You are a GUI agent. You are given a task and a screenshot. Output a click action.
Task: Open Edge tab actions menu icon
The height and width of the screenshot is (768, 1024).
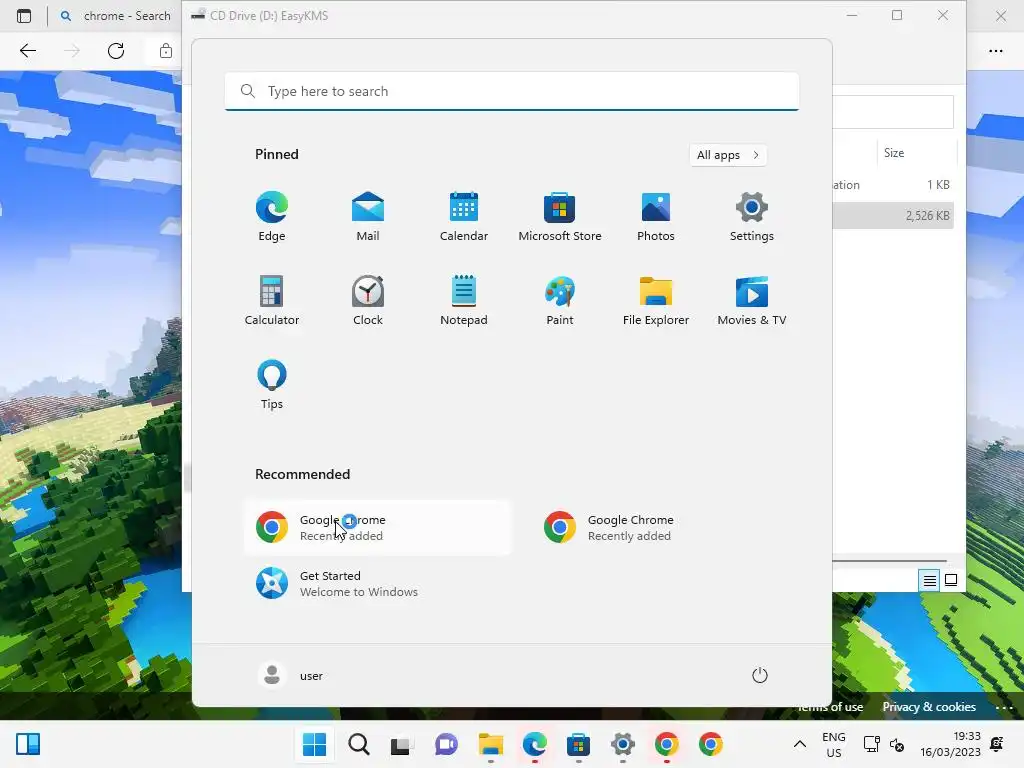tap(24, 16)
